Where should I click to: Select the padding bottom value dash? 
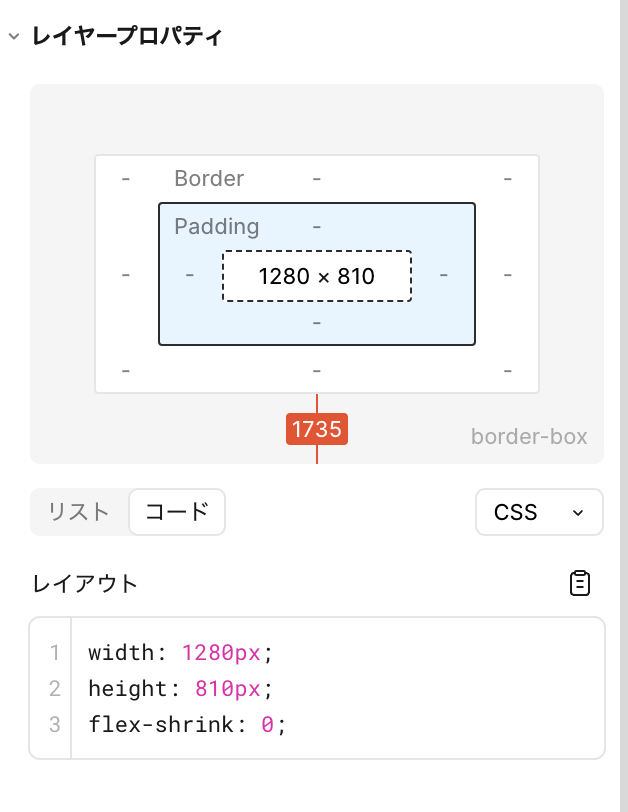pos(317,323)
